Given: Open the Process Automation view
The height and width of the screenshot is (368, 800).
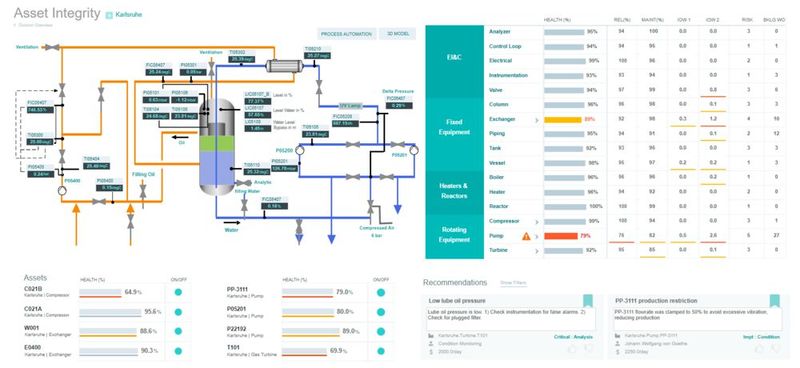Looking at the screenshot, I should [346, 34].
